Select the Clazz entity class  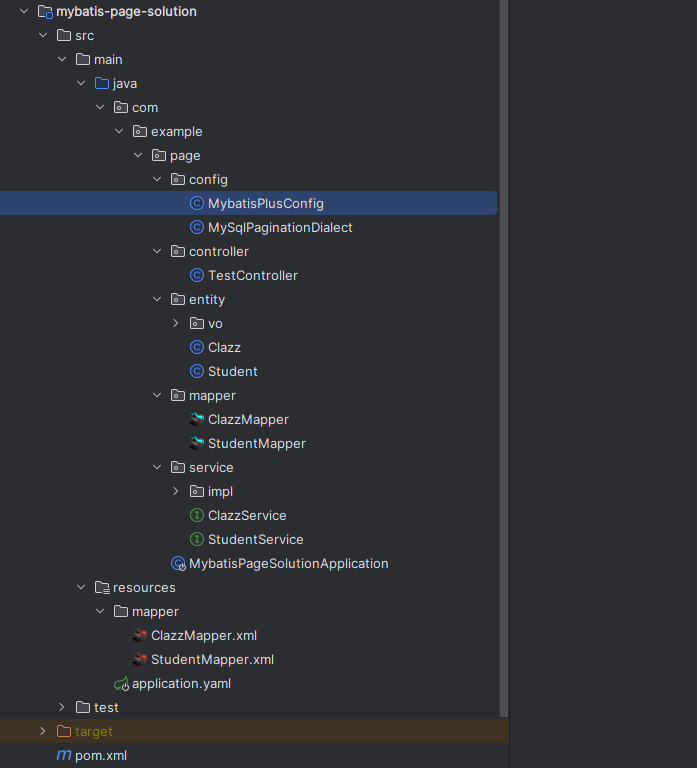click(224, 347)
